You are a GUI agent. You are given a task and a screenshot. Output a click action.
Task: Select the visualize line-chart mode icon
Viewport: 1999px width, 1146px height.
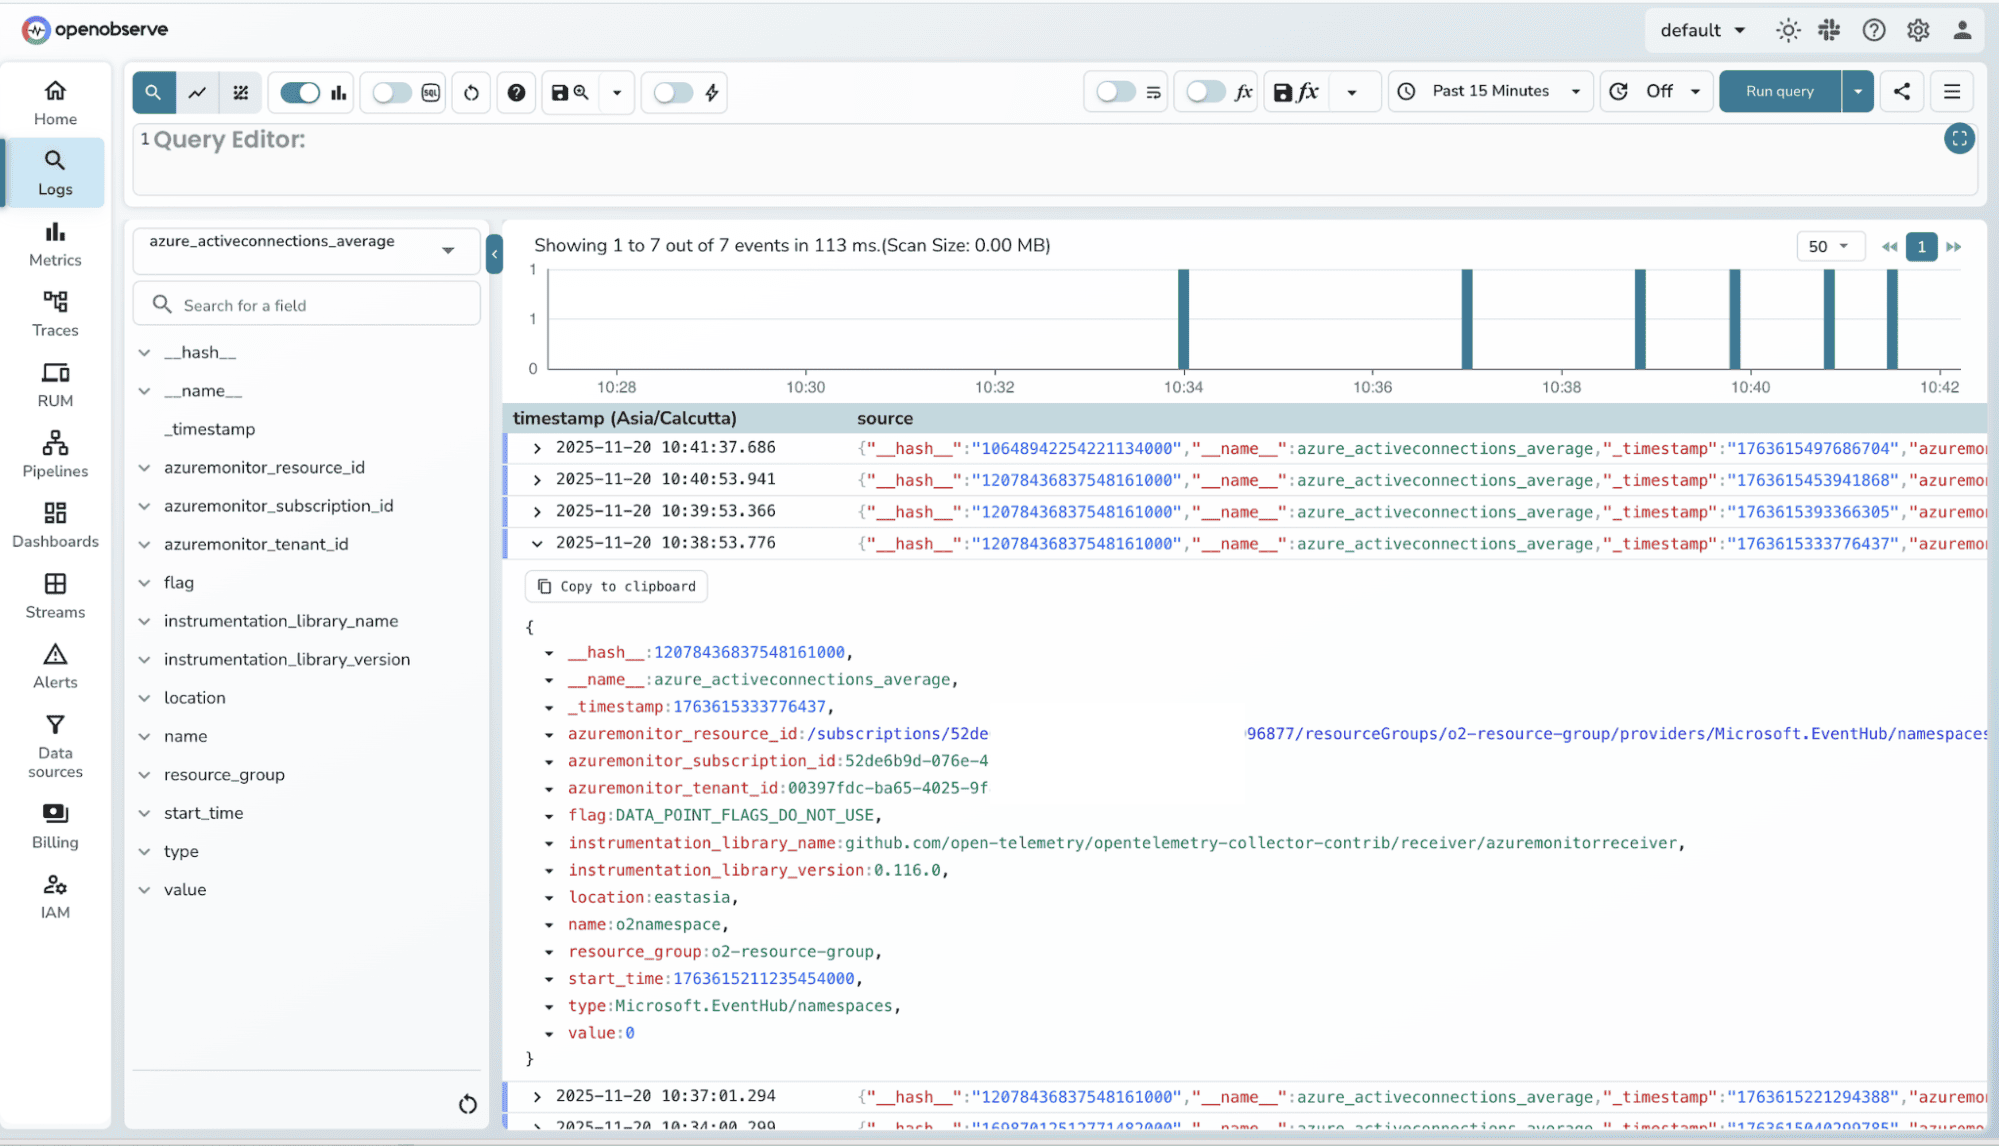pos(196,92)
